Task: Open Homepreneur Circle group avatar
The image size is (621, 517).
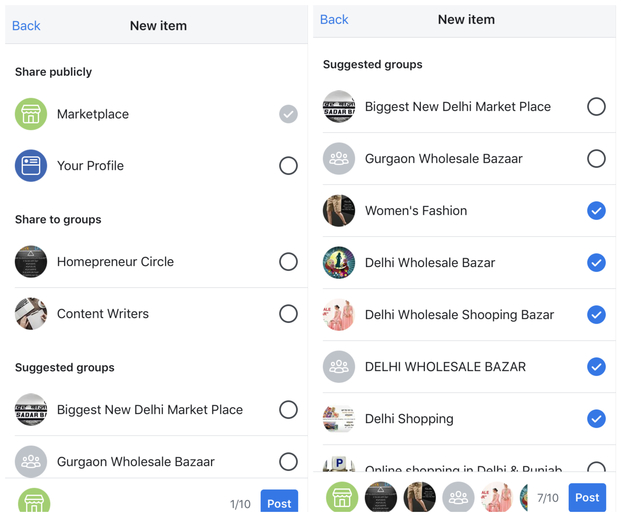Action: pyautogui.click(x=31, y=261)
